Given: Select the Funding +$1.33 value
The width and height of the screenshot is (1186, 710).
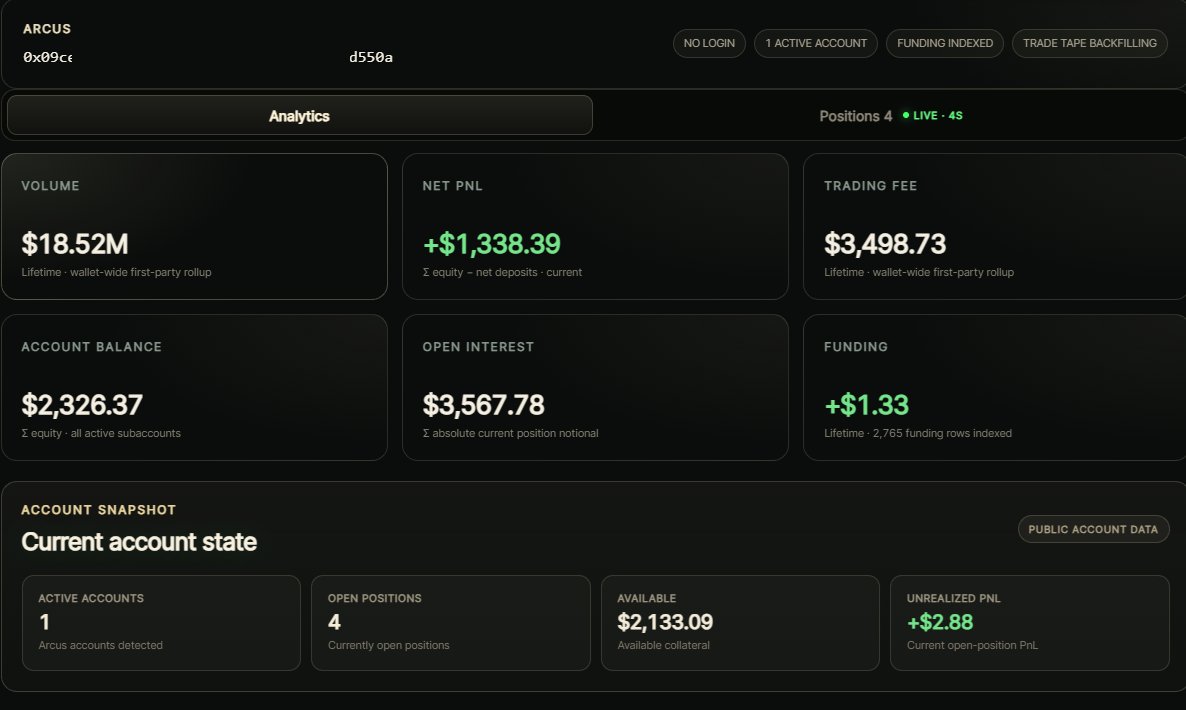Looking at the screenshot, I should point(866,405).
